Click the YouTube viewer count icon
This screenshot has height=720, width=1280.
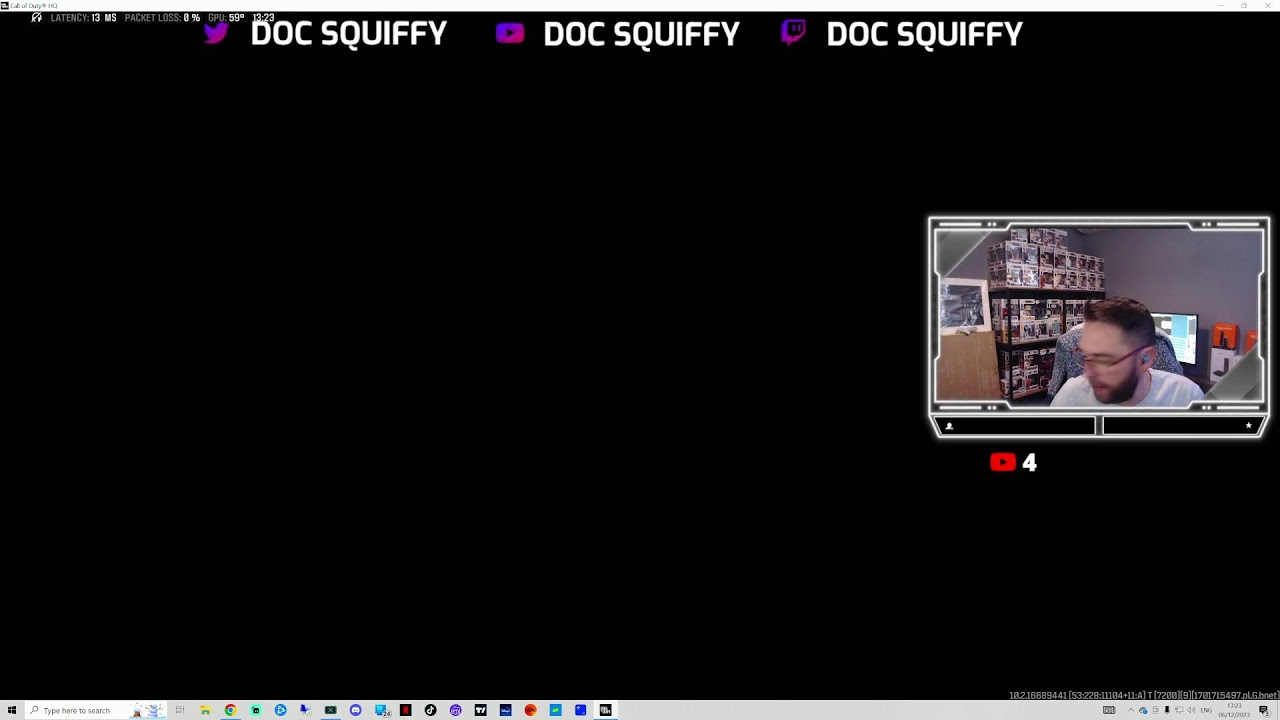coord(1003,462)
